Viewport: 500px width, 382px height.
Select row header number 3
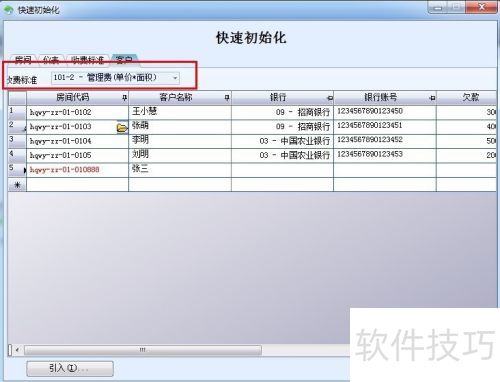pyautogui.click(x=17, y=141)
